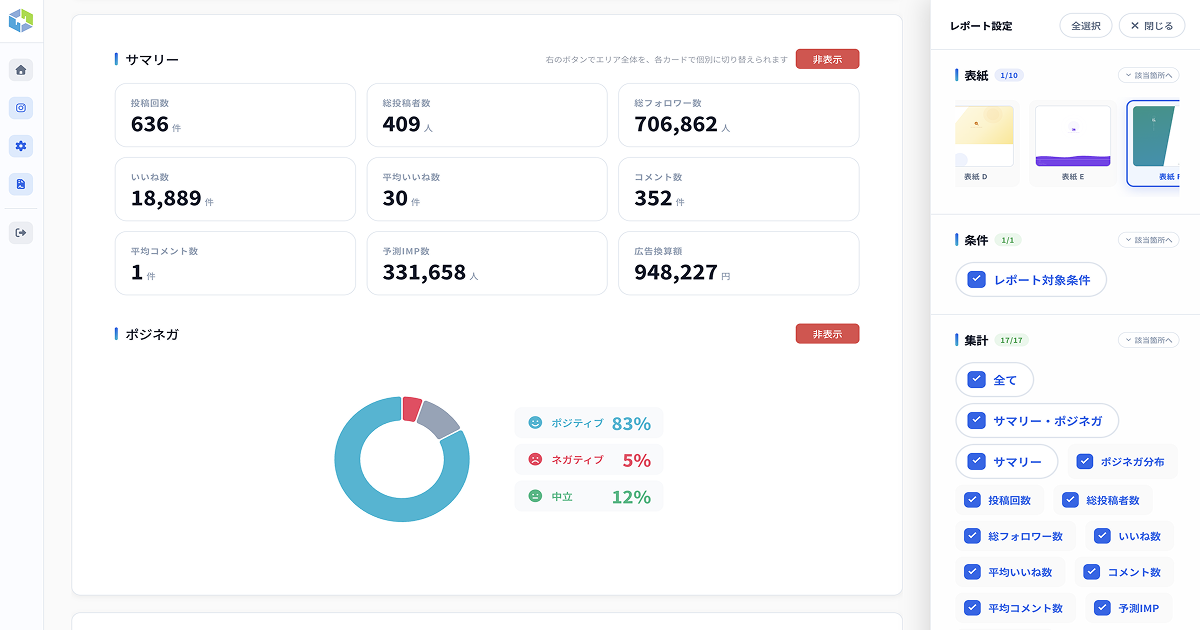Jump to 表紙 section via 該当箇所へ
The image size is (1200, 630).
[1148, 75]
